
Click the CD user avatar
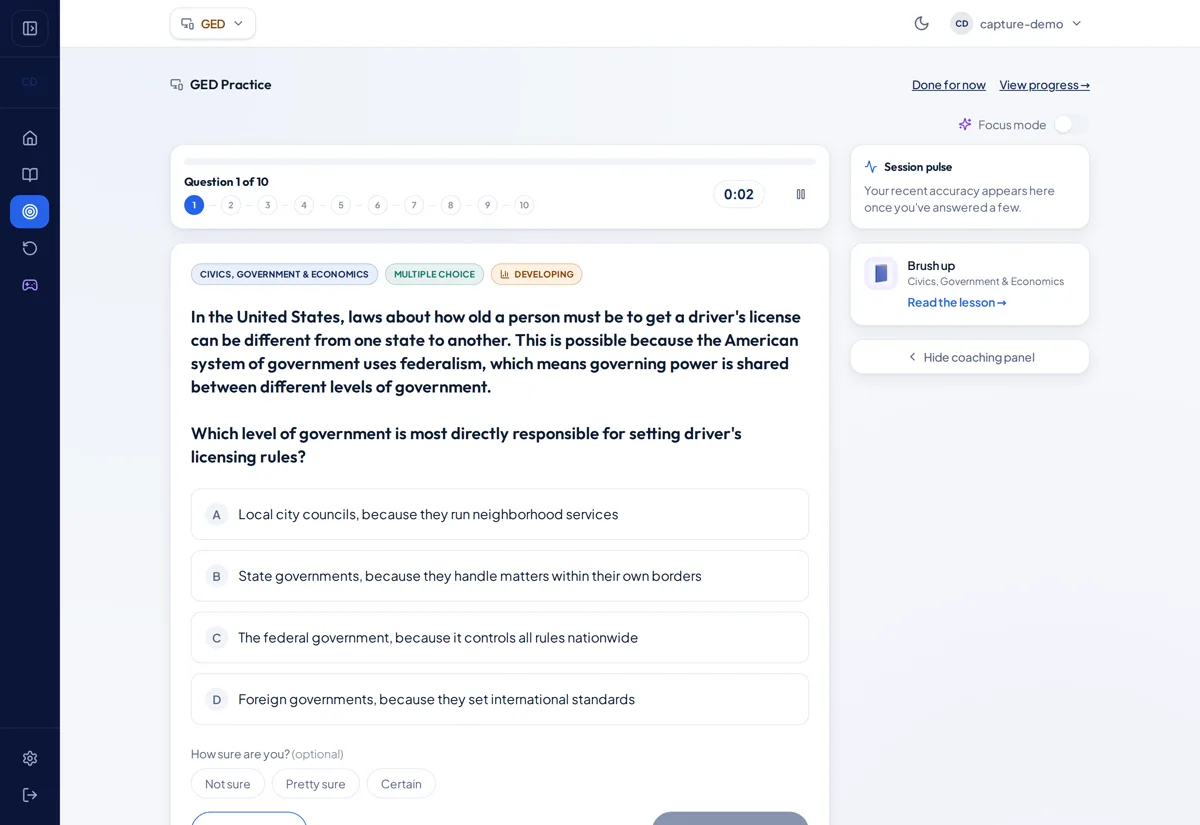tap(961, 23)
